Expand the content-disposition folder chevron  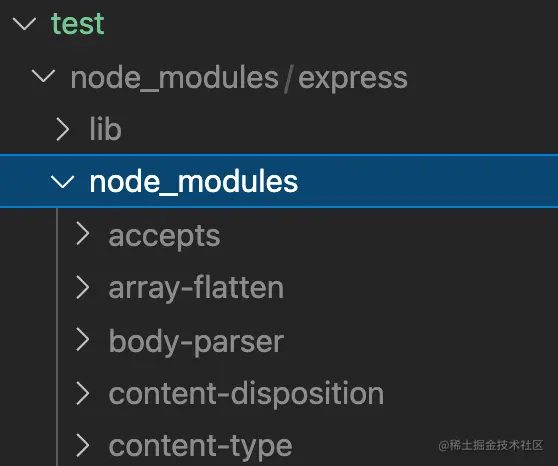(x=83, y=393)
